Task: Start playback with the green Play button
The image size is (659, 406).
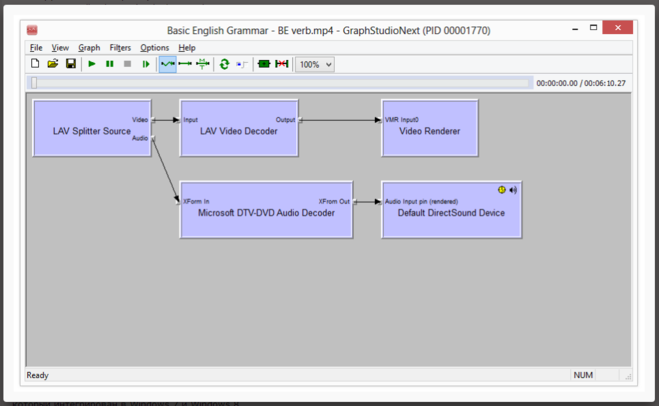Action: (x=92, y=64)
